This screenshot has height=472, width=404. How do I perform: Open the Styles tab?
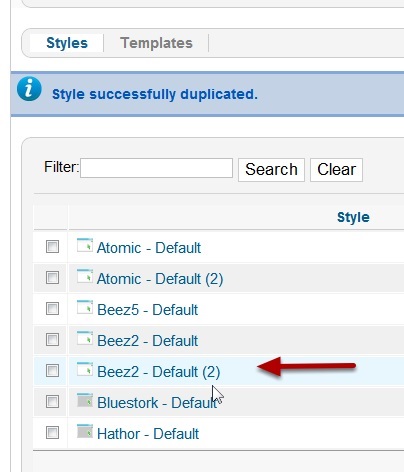coord(67,43)
